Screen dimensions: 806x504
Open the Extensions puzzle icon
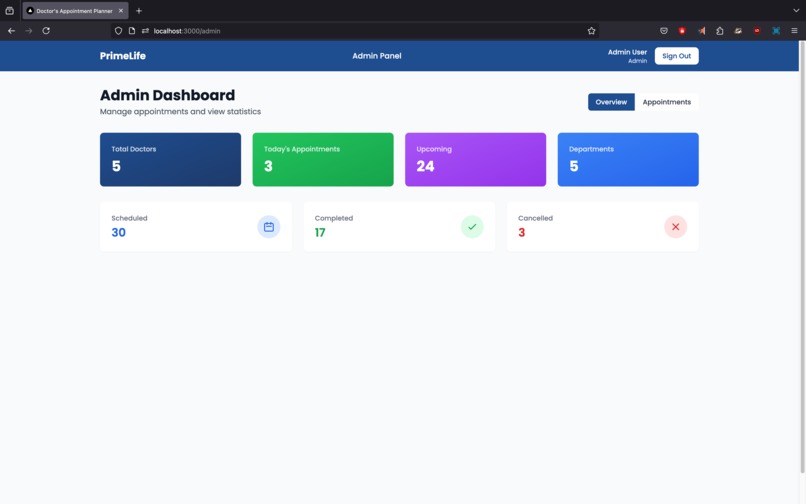point(720,31)
